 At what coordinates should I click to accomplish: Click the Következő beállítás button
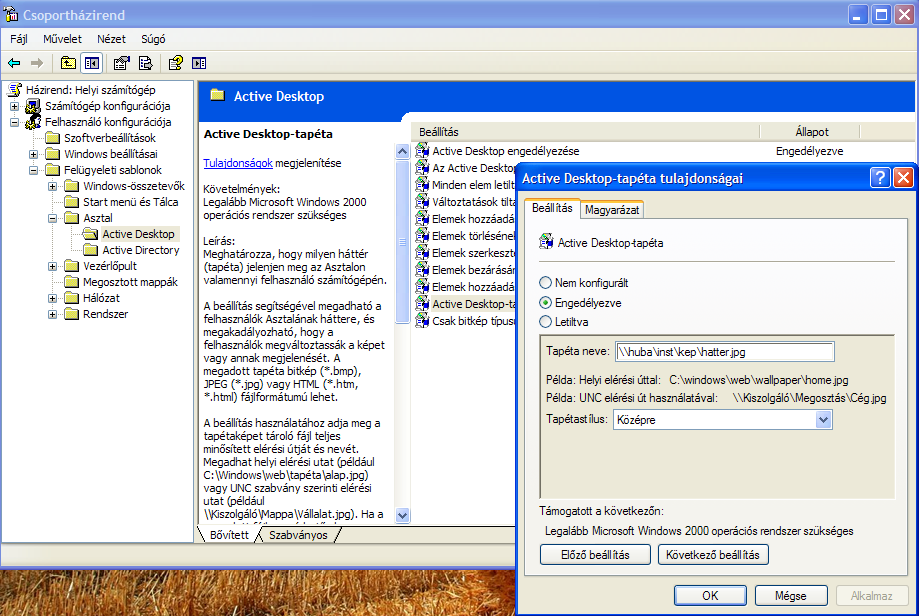[713, 554]
